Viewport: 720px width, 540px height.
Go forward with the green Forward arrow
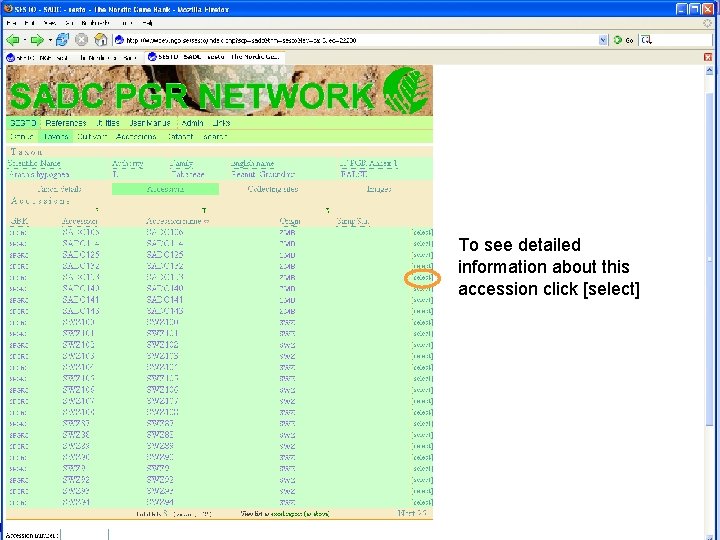[x=37, y=40]
